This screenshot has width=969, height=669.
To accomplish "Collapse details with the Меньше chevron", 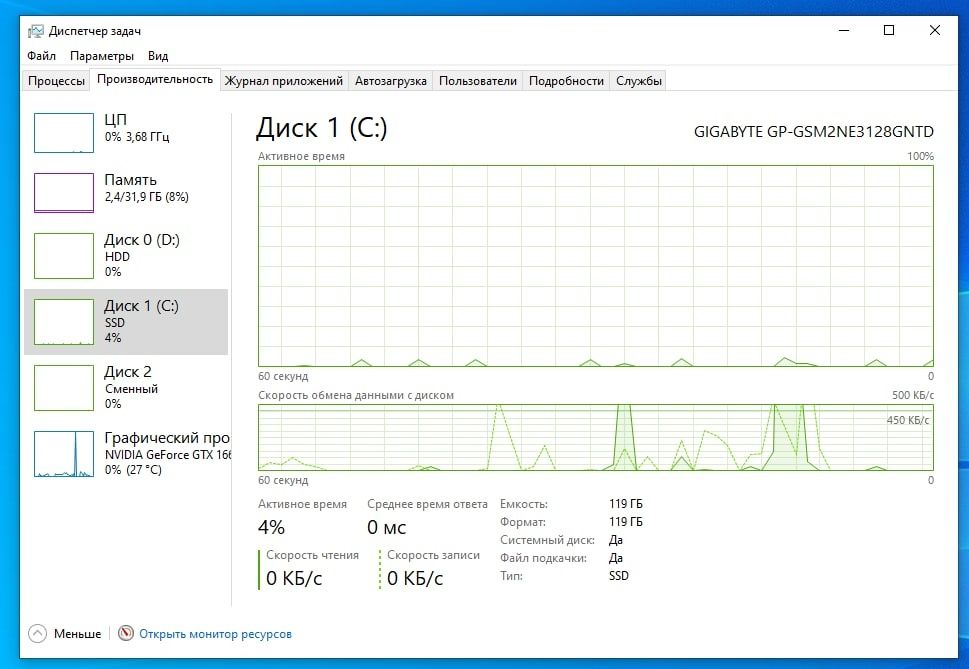I will click(x=38, y=633).
